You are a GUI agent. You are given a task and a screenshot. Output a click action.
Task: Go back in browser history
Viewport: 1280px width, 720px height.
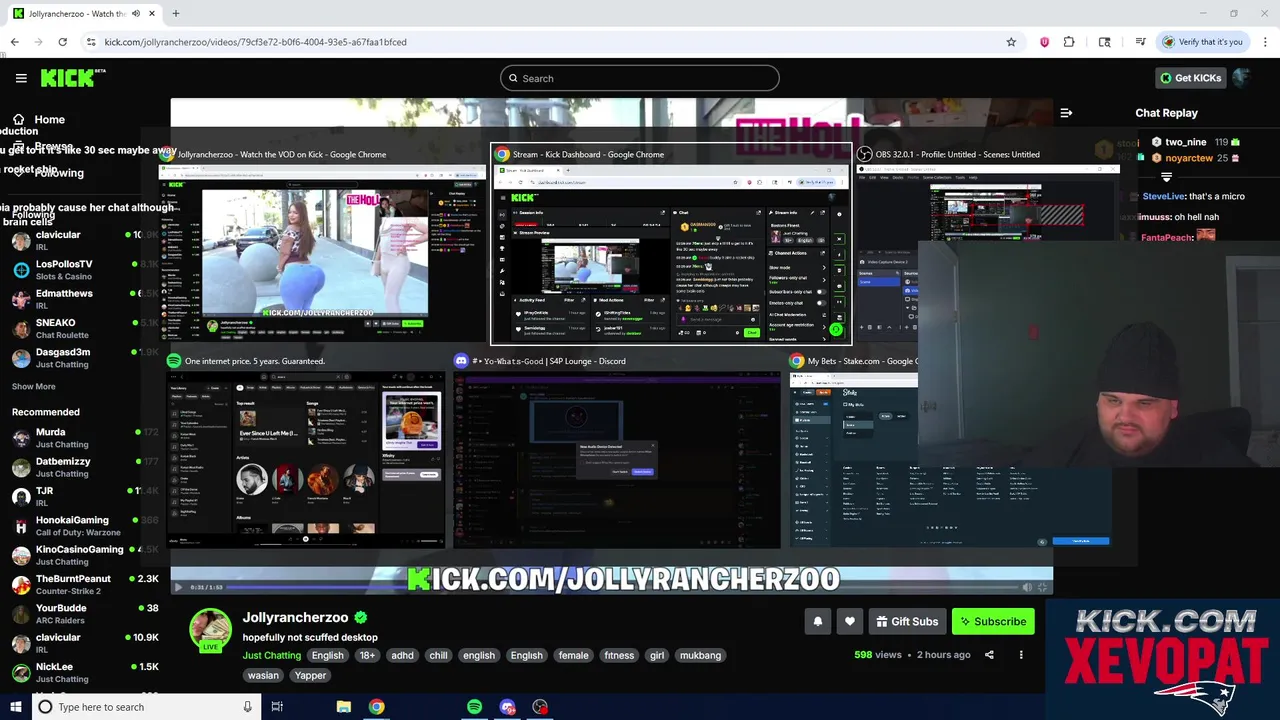[x=14, y=42]
